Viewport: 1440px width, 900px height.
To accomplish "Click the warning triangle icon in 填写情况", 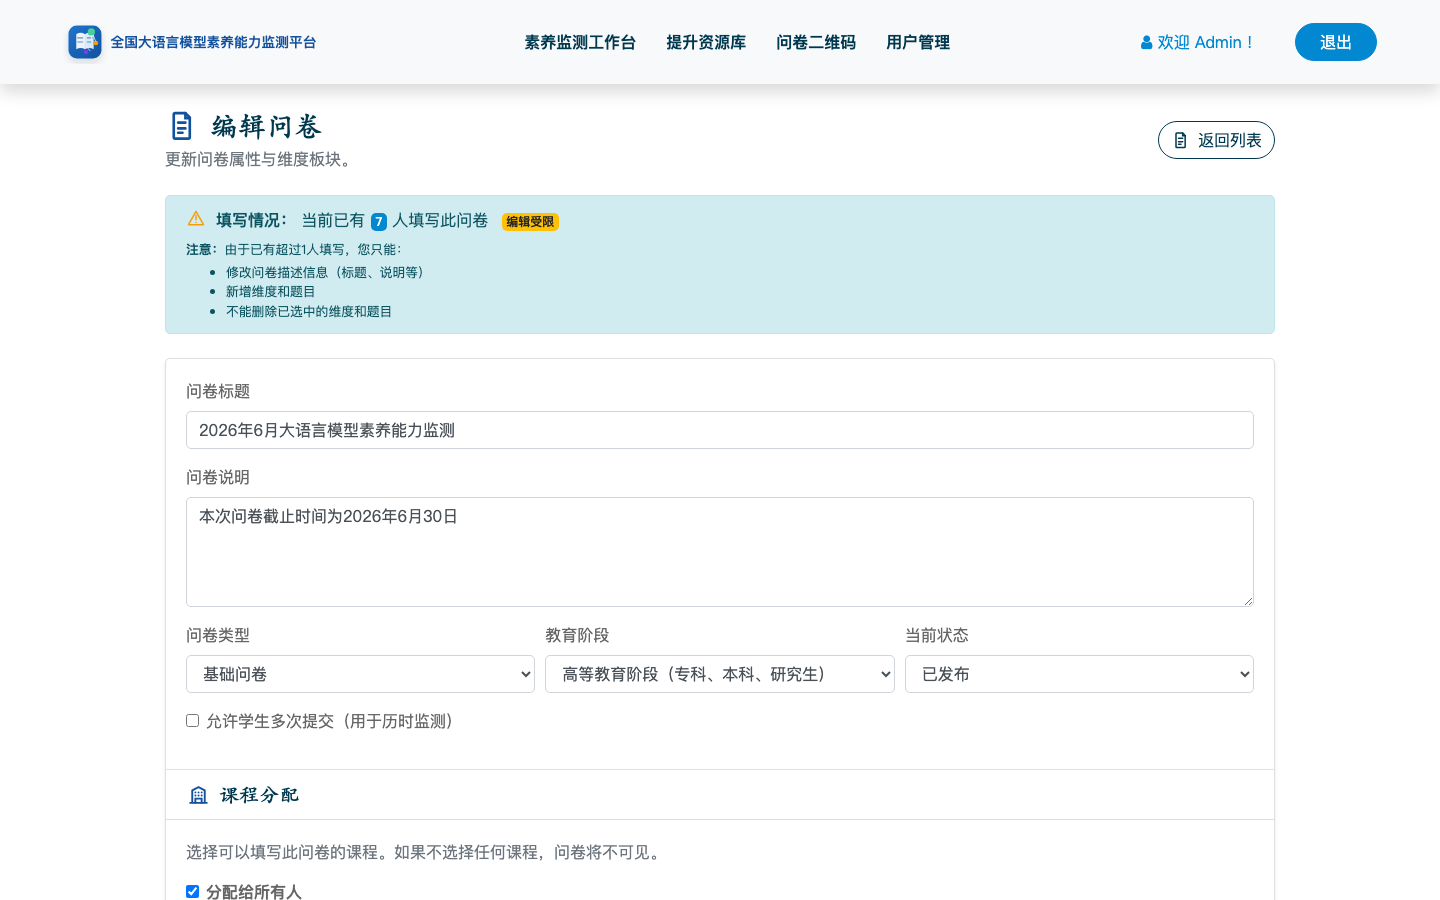I will (x=196, y=219).
